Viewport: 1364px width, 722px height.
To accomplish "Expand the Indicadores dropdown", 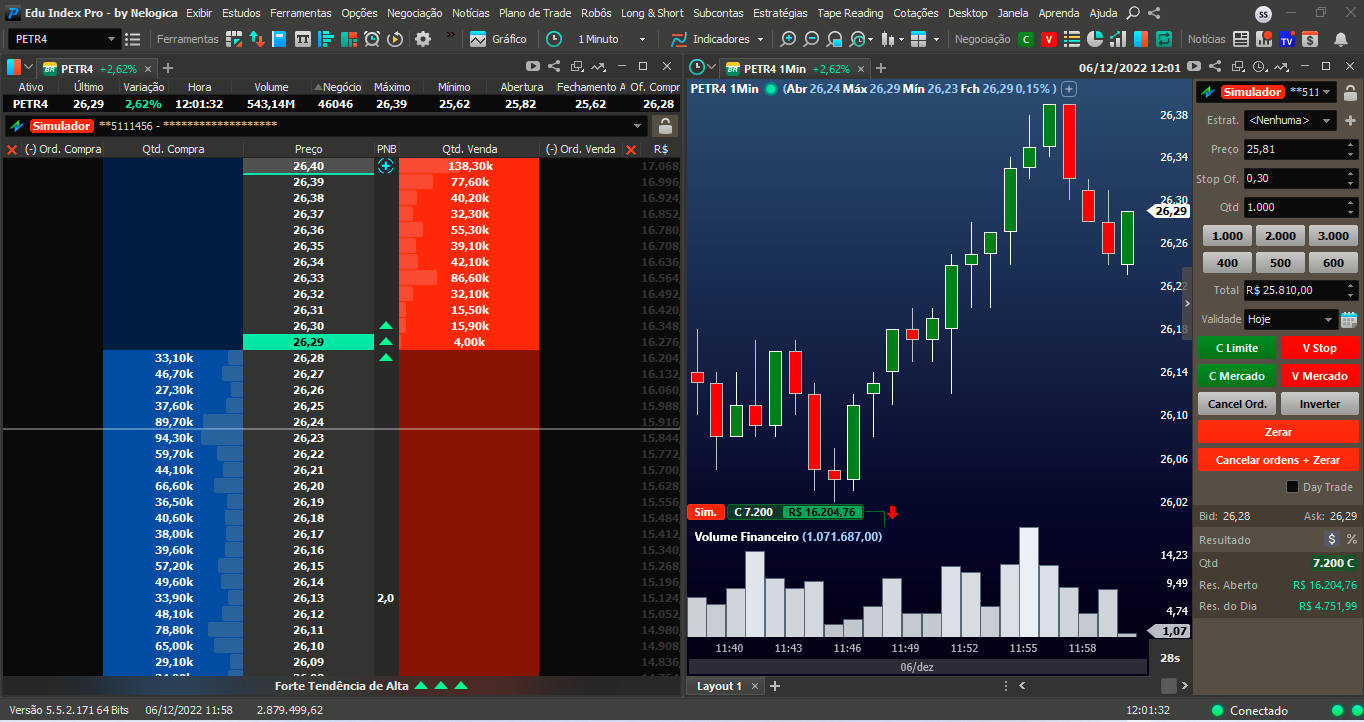I will coord(760,39).
